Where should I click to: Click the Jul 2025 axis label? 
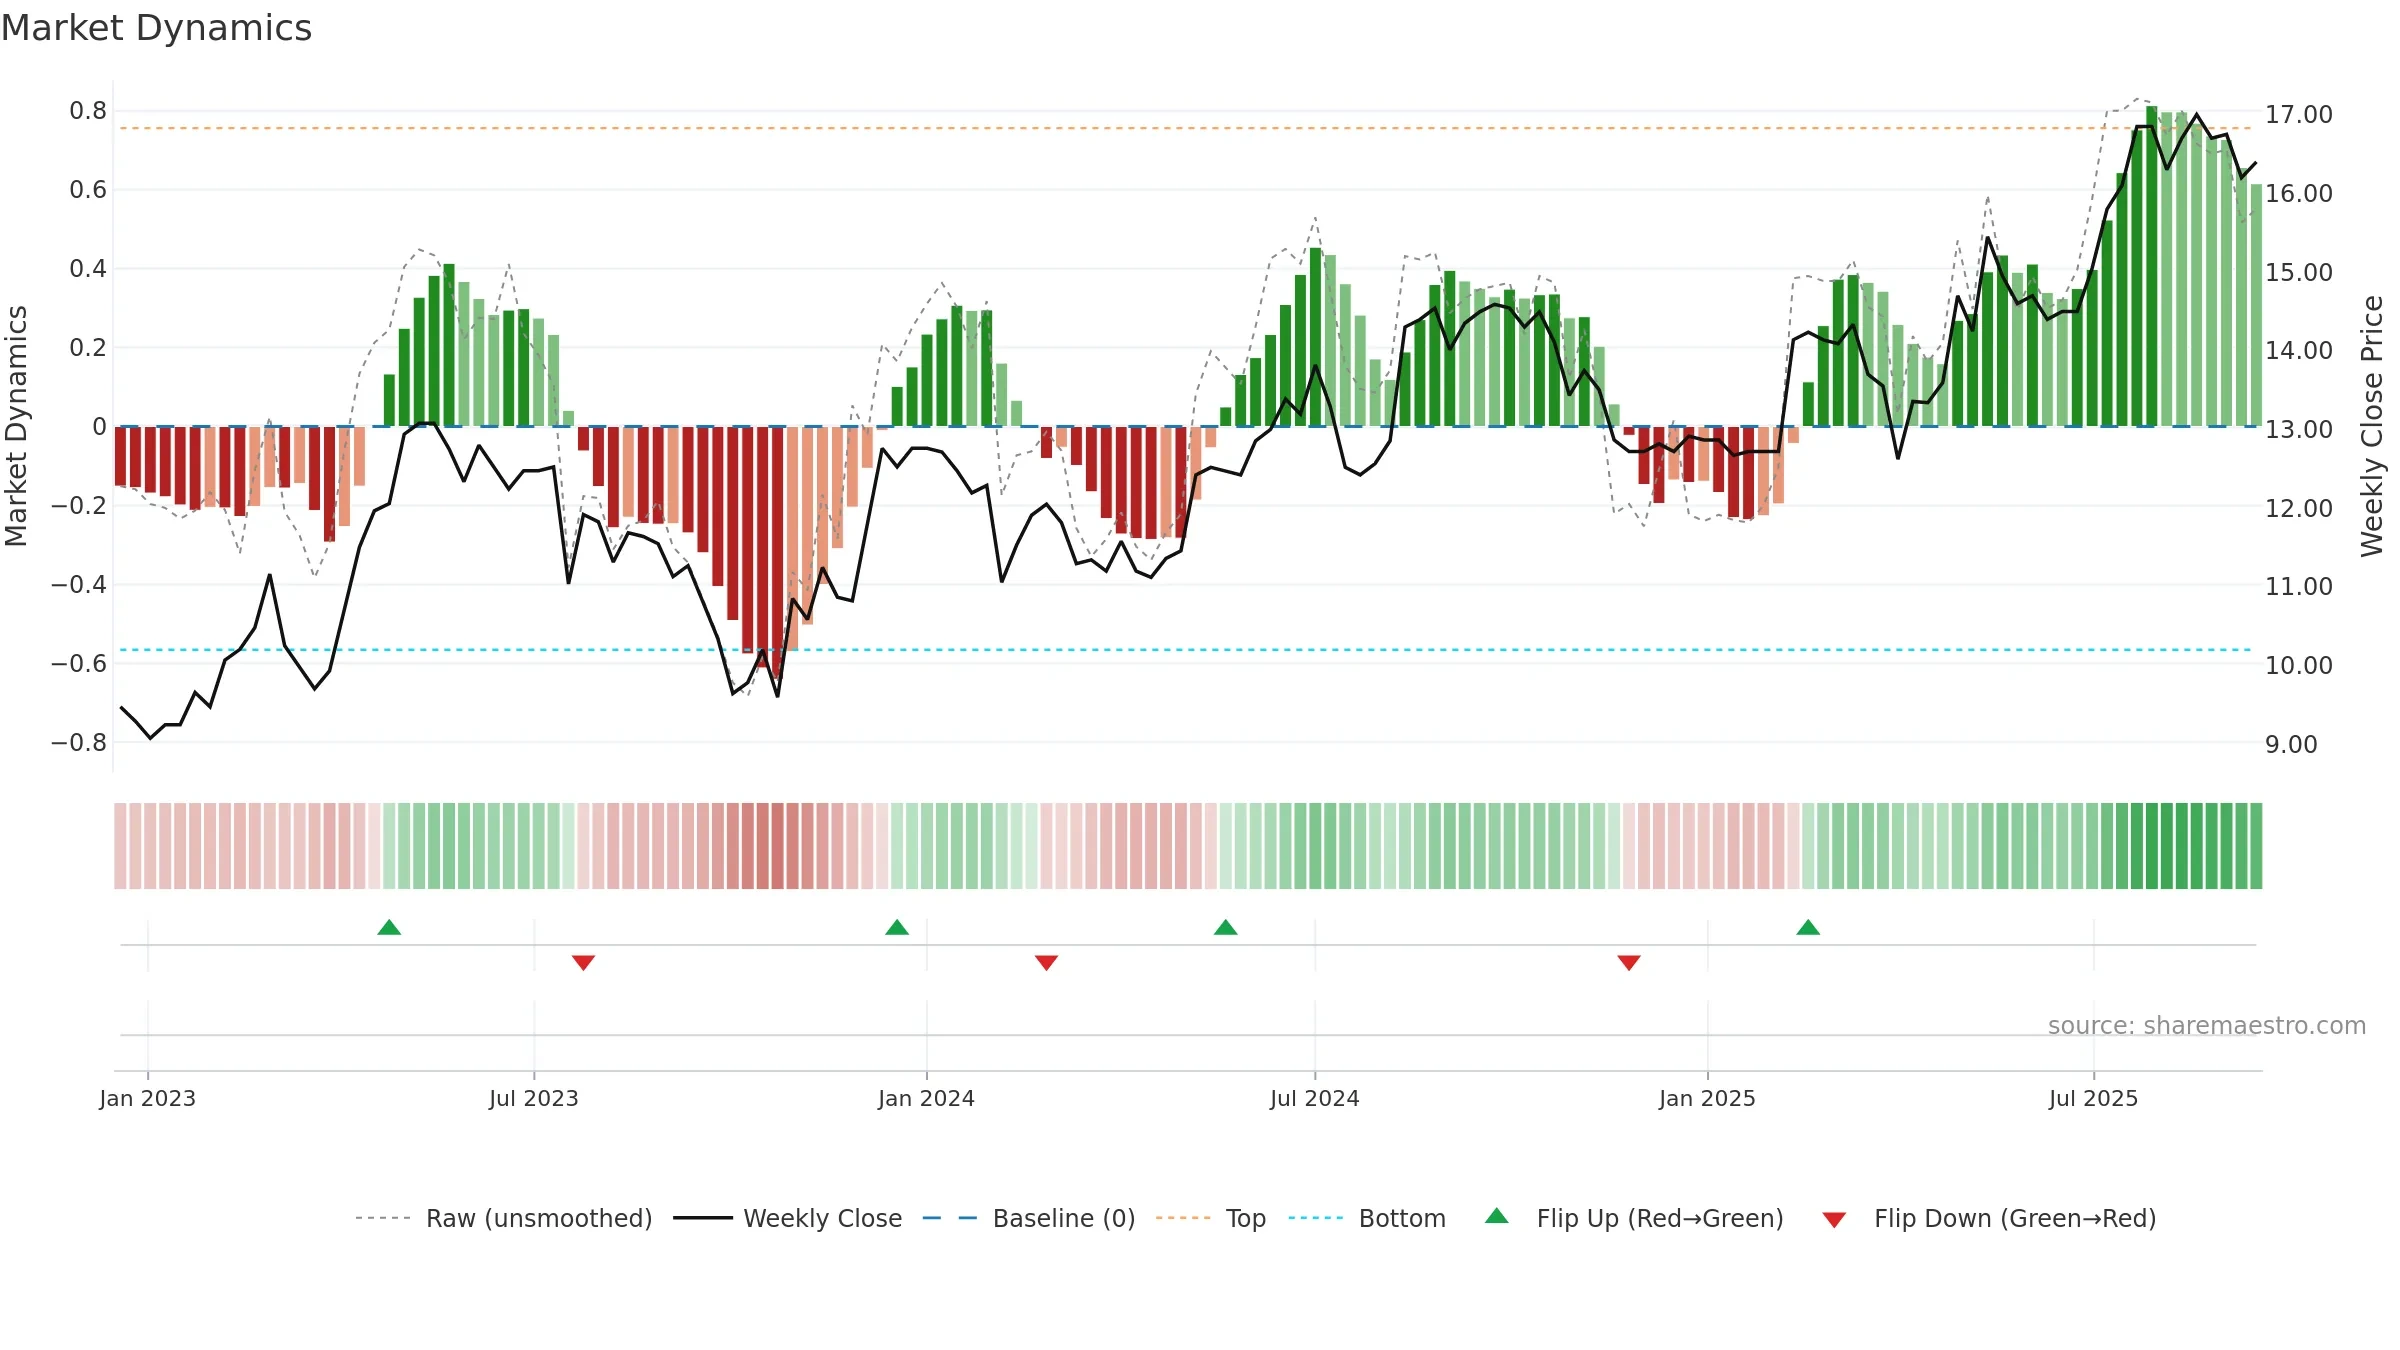[2093, 1098]
